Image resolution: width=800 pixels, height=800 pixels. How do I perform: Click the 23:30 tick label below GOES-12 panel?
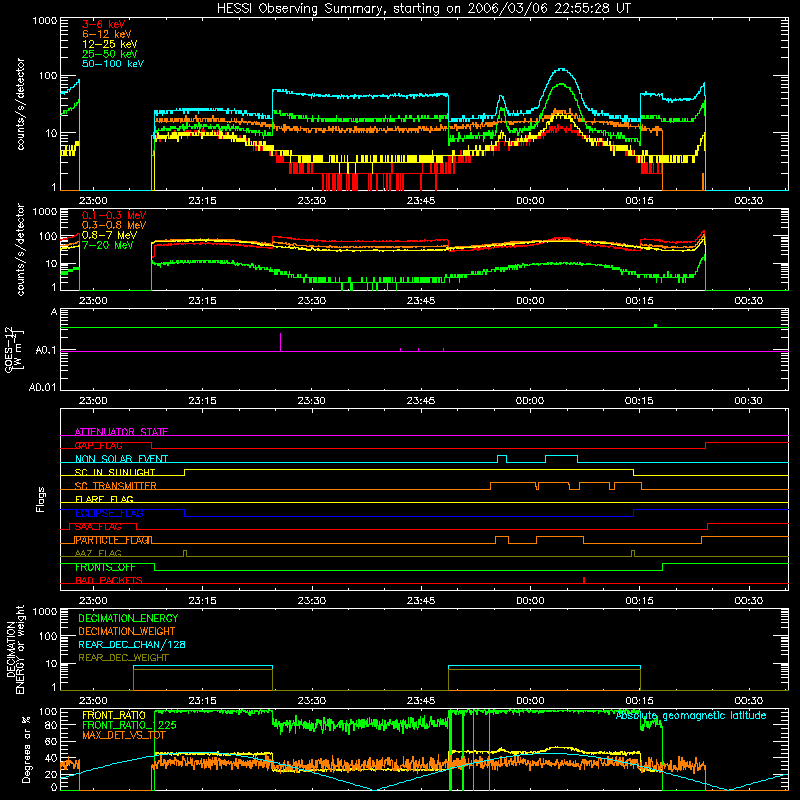pyautogui.click(x=311, y=401)
